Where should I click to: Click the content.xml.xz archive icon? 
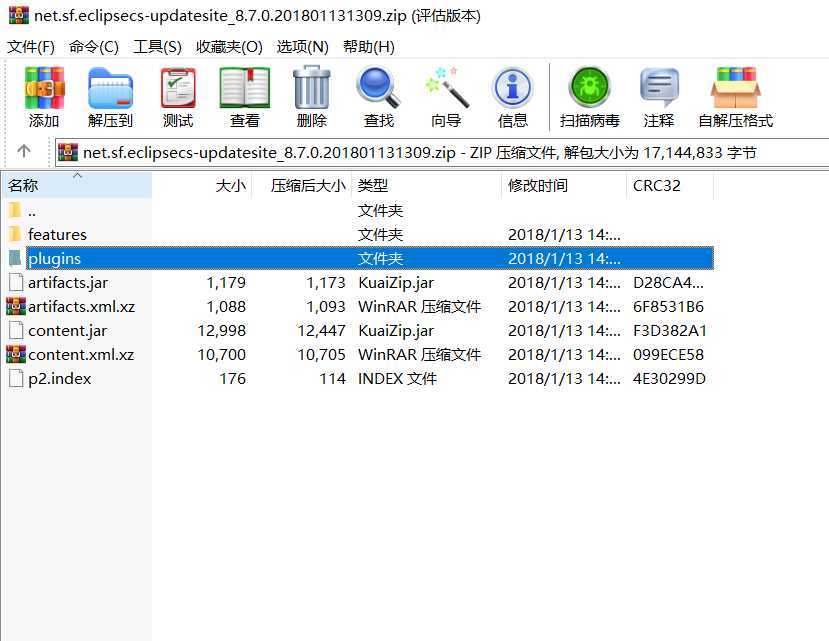(16, 354)
